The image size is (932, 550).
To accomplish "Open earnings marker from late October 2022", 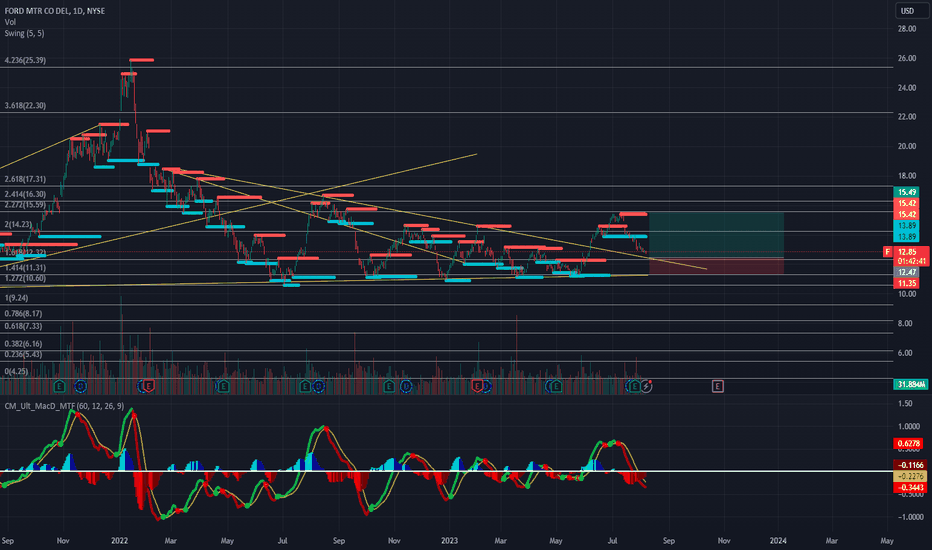I will pyautogui.click(x=389, y=386).
